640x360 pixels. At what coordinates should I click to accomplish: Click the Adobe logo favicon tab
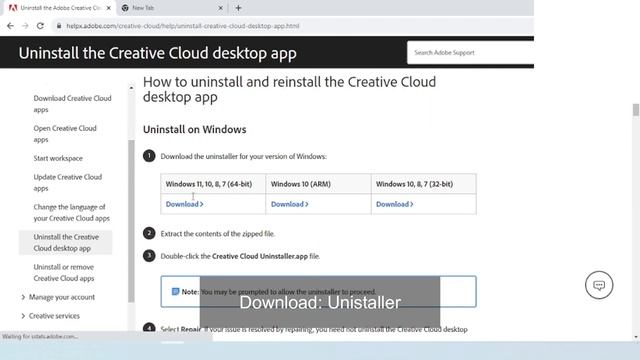pos(13,8)
